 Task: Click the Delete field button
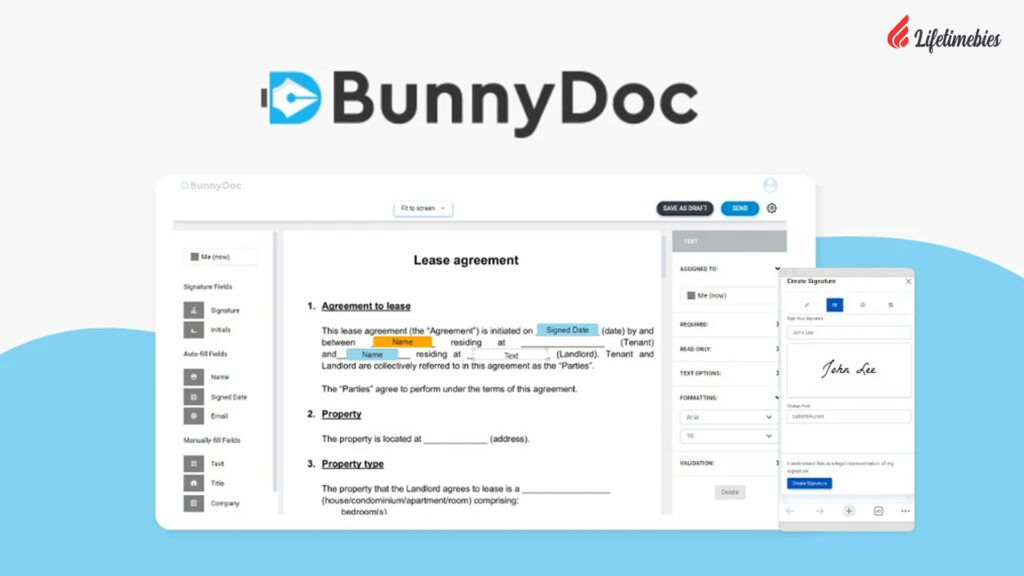pos(730,492)
